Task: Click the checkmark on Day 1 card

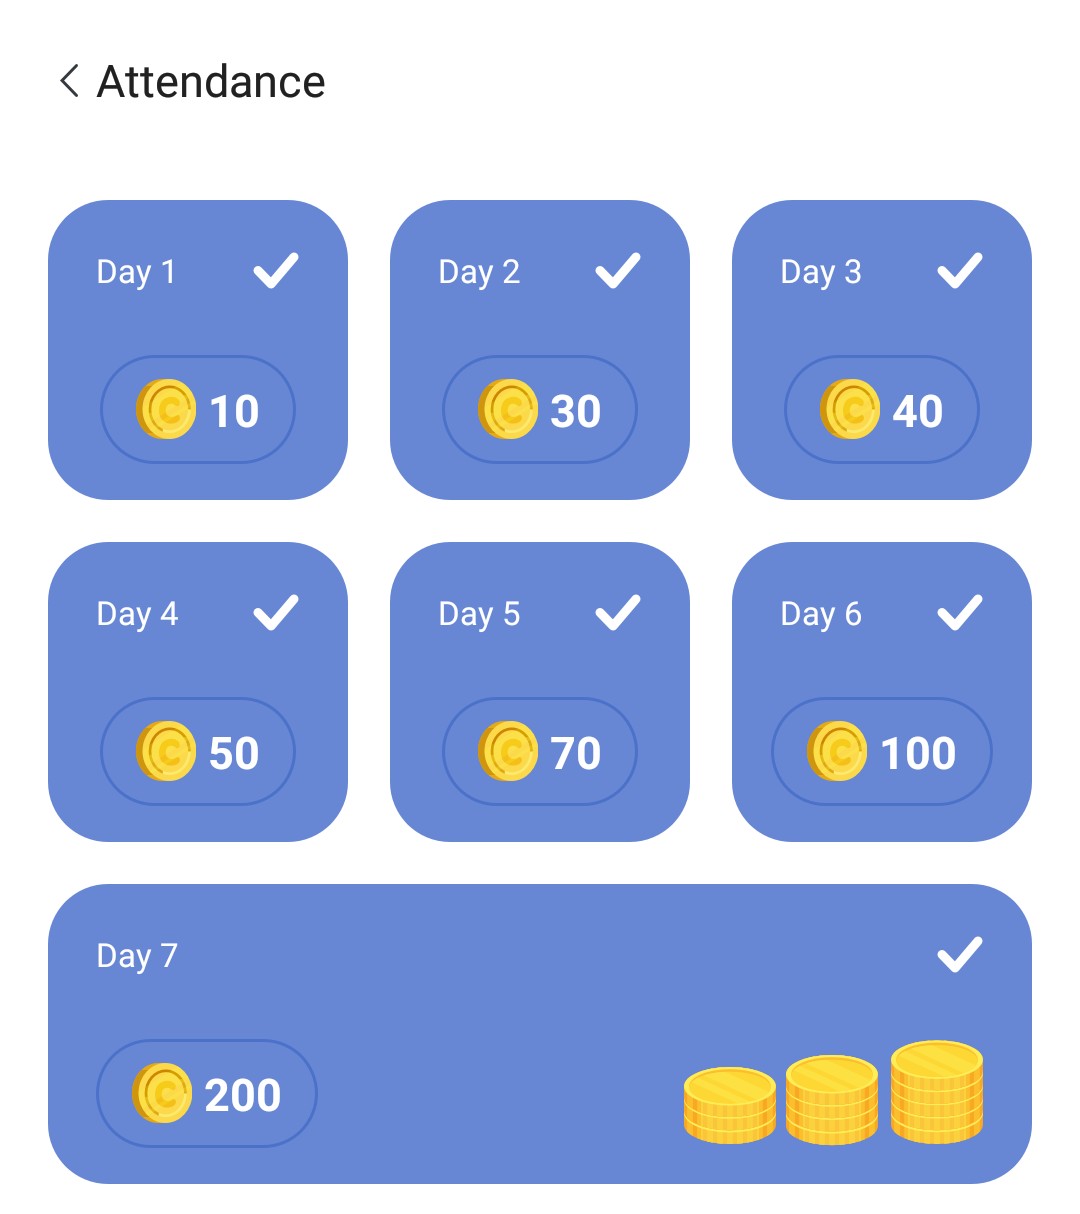Action: click(x=275, y=271)
